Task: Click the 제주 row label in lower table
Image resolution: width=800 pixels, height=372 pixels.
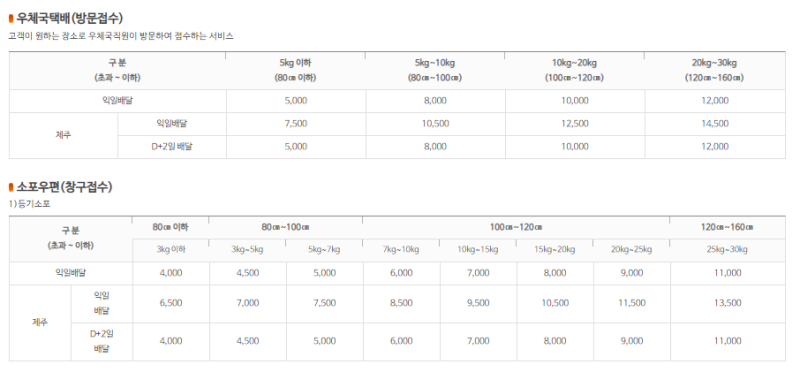Action: [x=40, y=323]
